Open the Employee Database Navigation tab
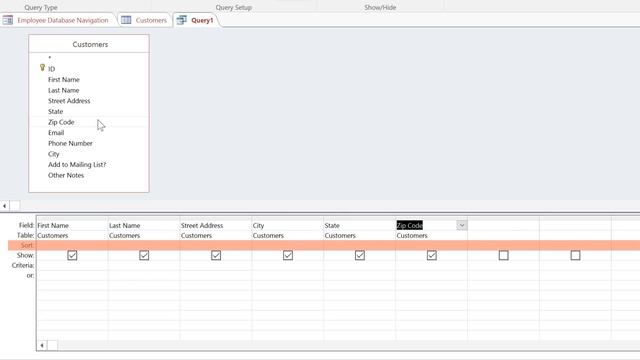The image size is (640, 360). tap(62, 20)
